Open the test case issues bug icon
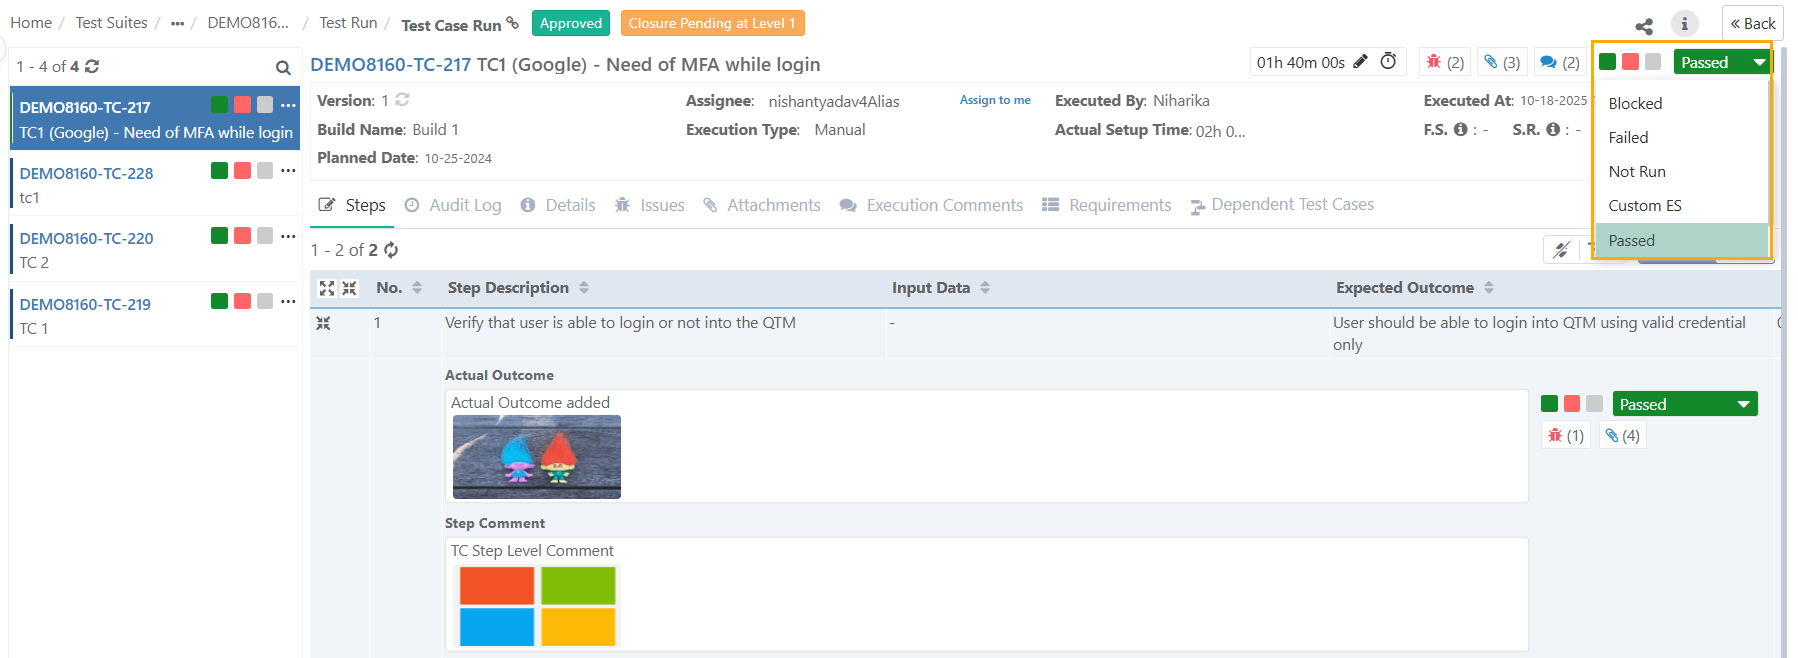1798x658 pixels. coord(1444,62)
